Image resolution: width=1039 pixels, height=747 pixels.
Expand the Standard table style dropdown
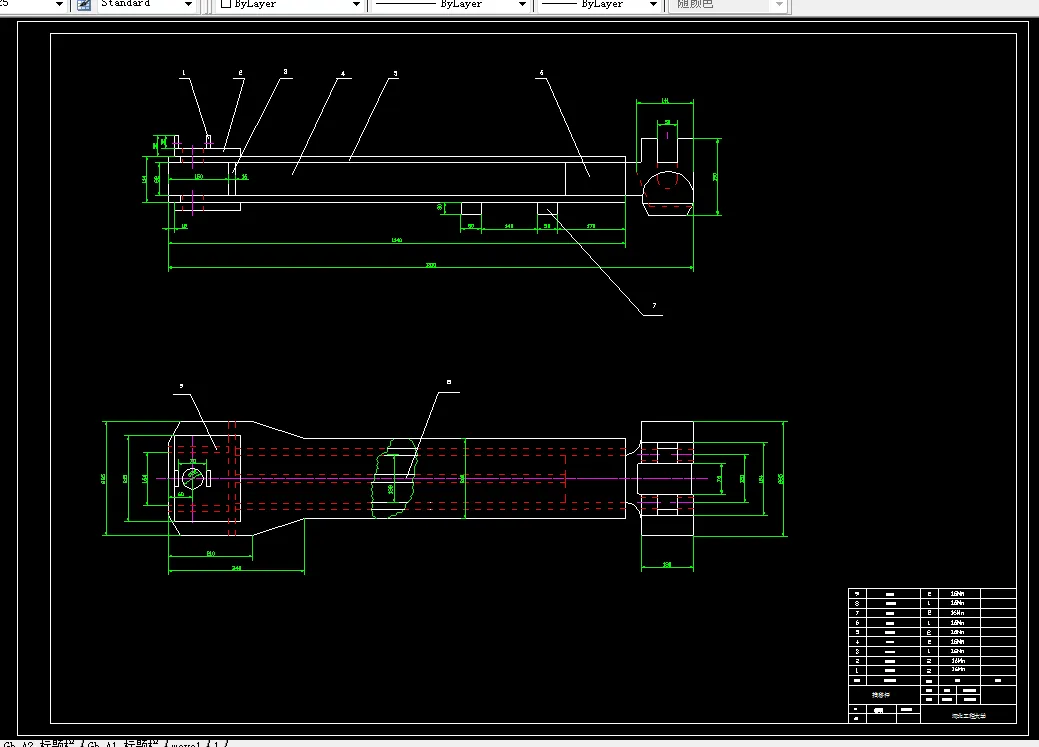(188, 5)
